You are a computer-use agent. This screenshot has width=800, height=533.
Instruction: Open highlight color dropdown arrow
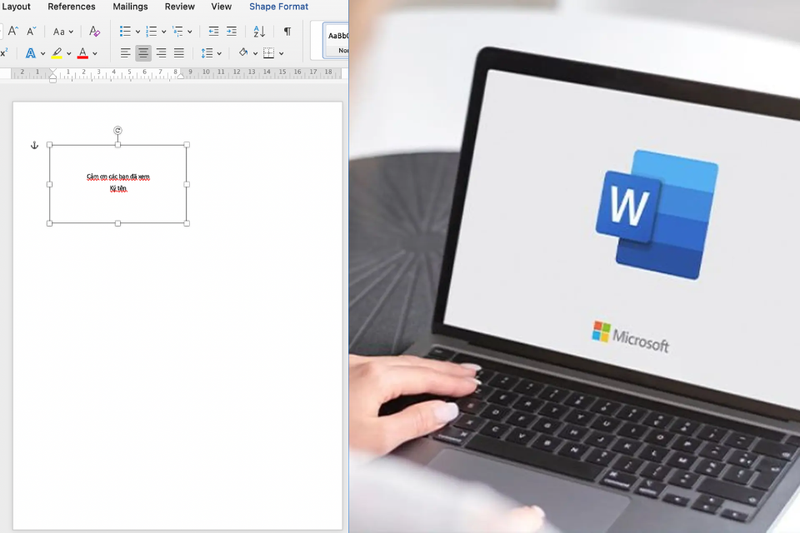click(69, 54)
